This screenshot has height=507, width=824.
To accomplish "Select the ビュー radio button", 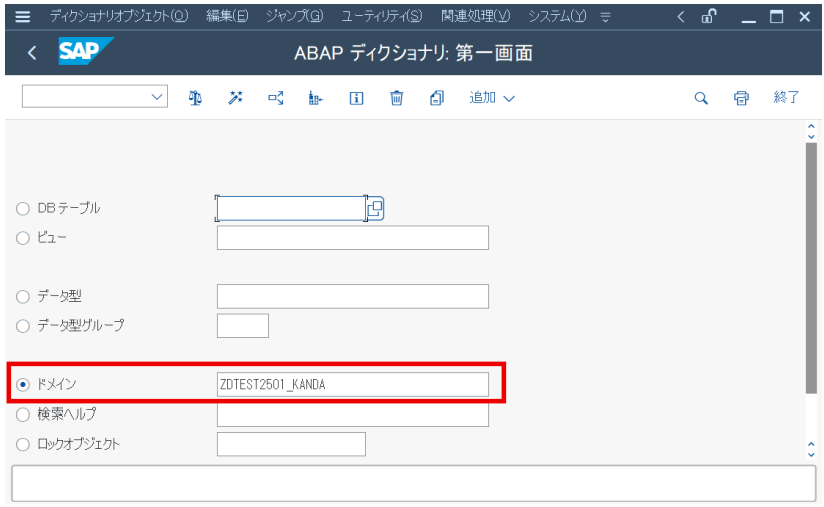I will (x=23, y=238).
